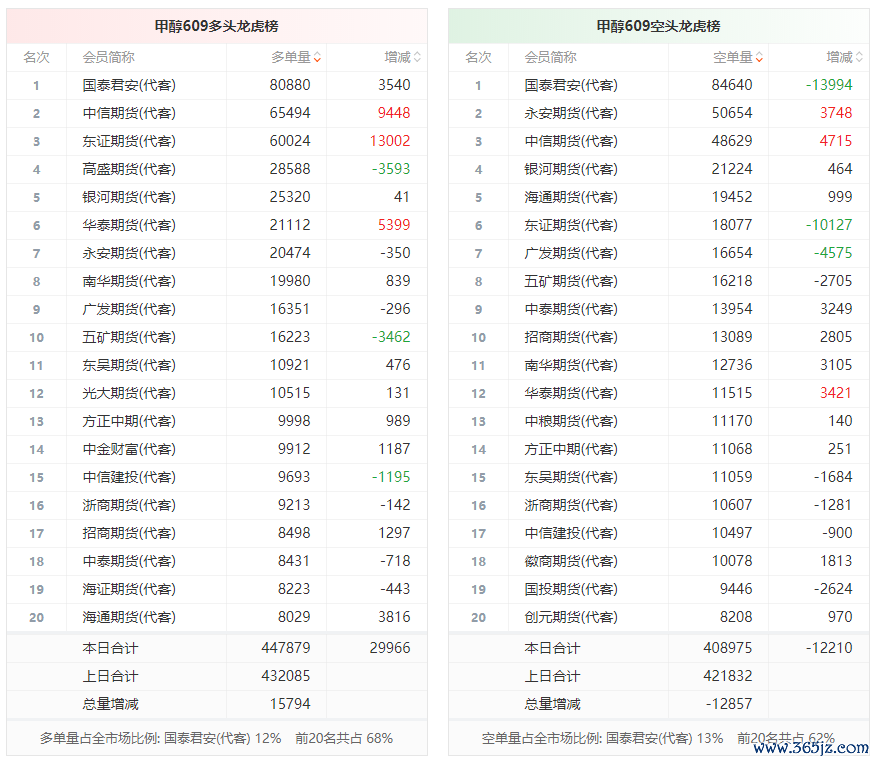Select 国泰君安(代客) in long table
The image size is (876, 763).
coord(129,85)
